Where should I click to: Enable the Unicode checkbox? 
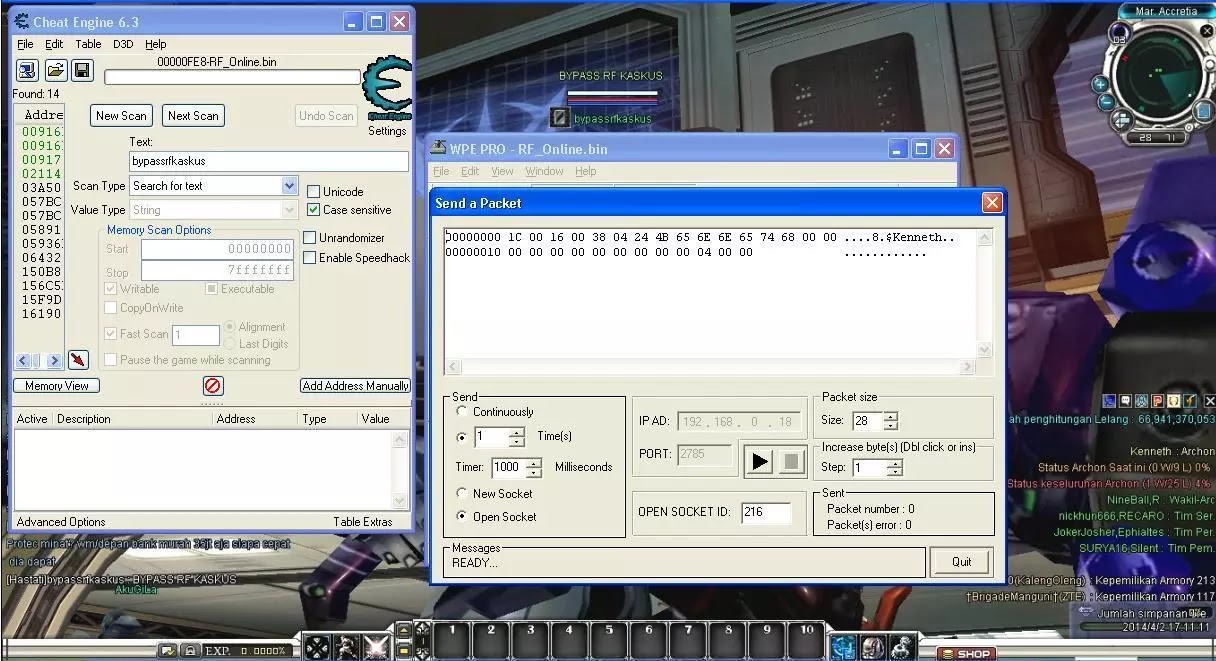coord(313,191)
